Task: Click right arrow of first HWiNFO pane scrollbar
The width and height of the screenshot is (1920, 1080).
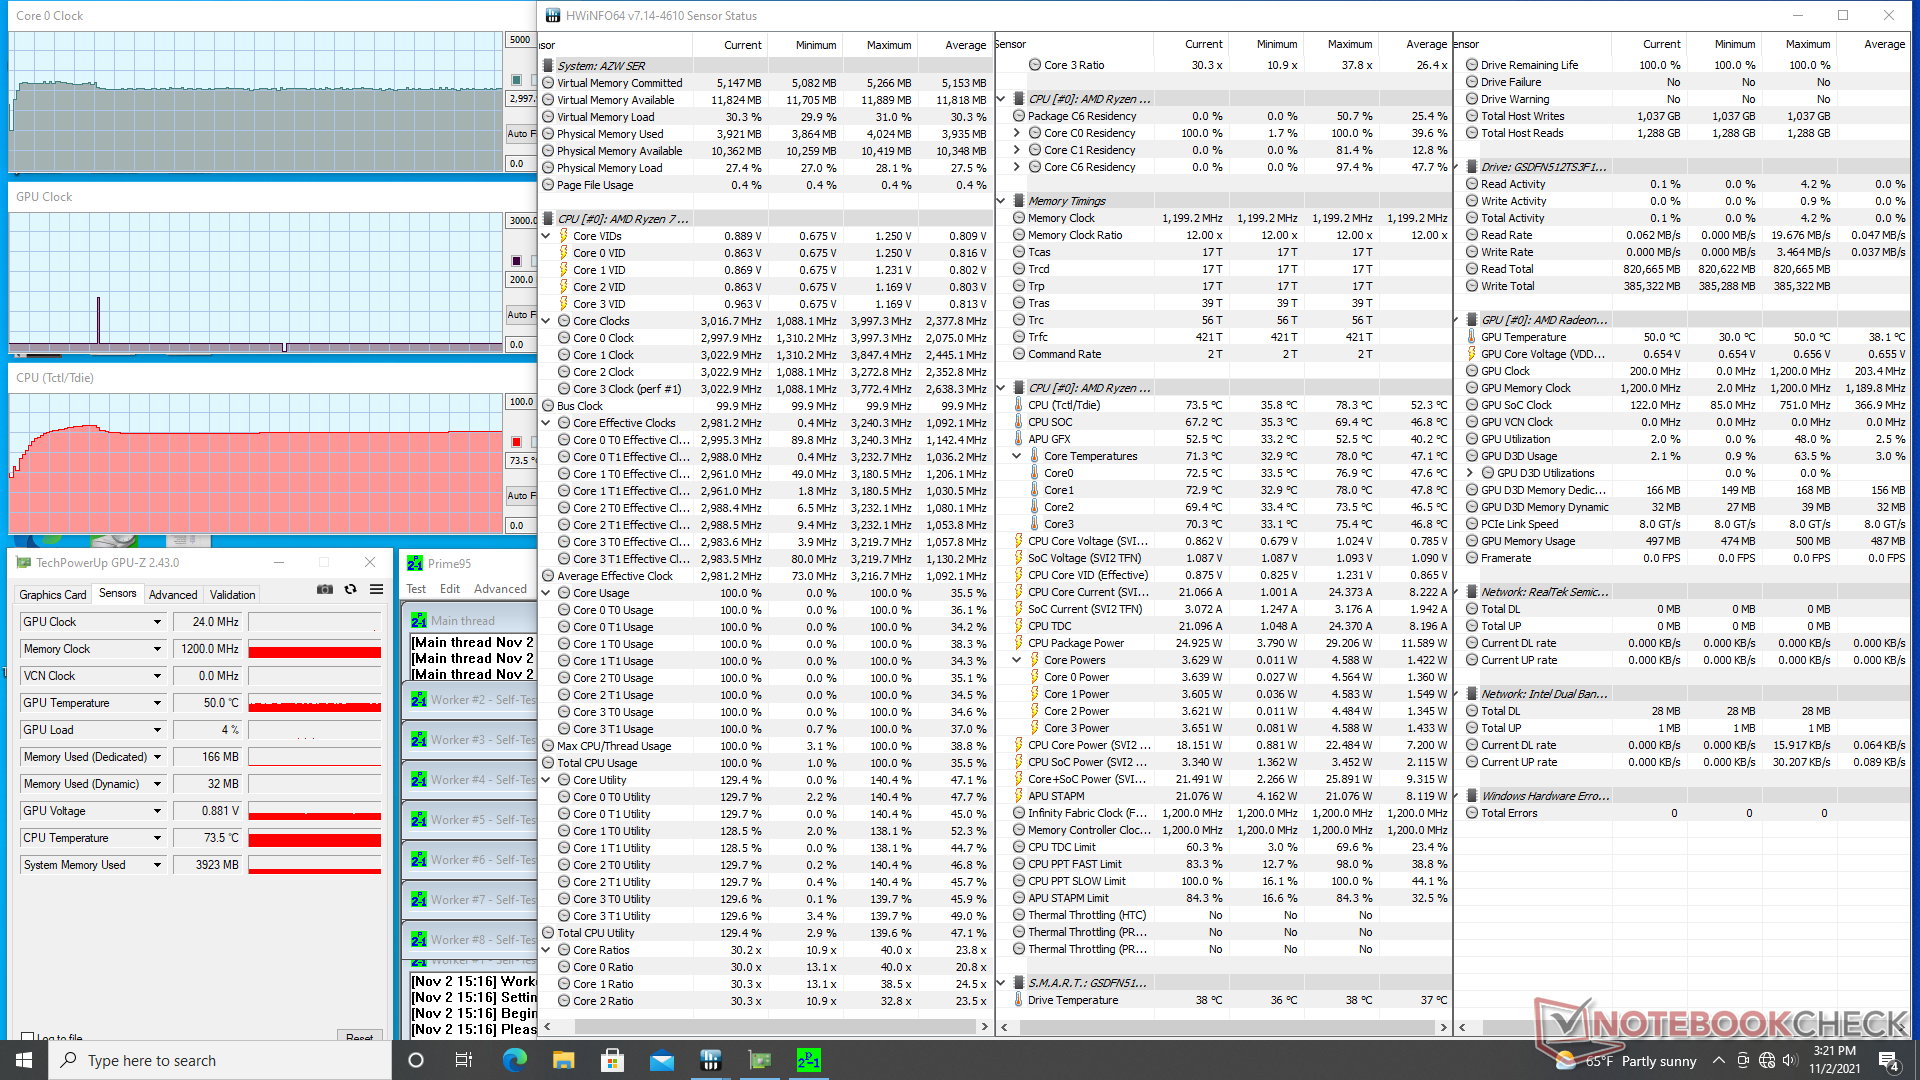Action: 984,1027
